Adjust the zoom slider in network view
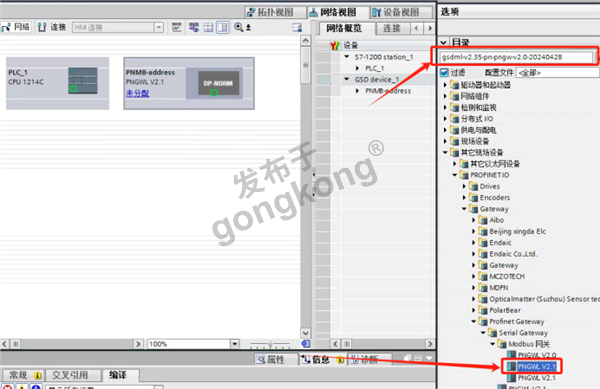Image resolution: width=600 pixels, height=389 pixels. (270, 344)
